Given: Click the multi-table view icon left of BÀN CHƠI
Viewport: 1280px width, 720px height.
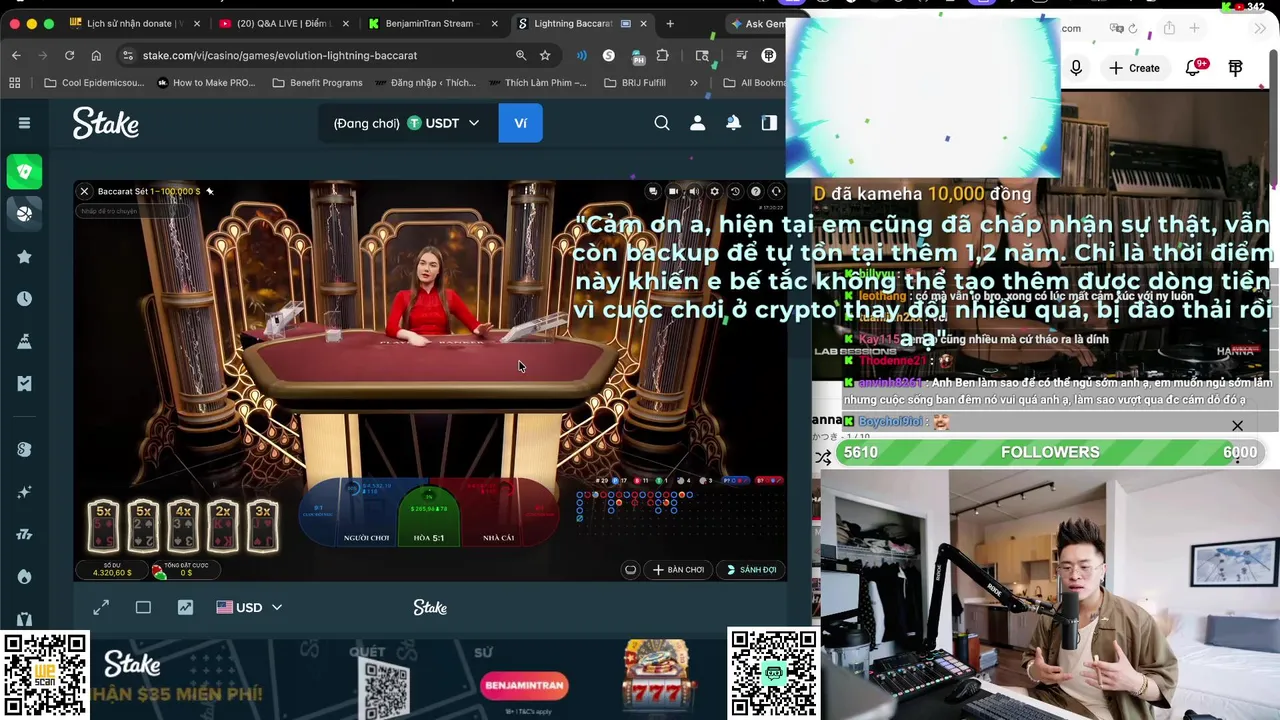Looking at the screenshot, I should 630,570.
